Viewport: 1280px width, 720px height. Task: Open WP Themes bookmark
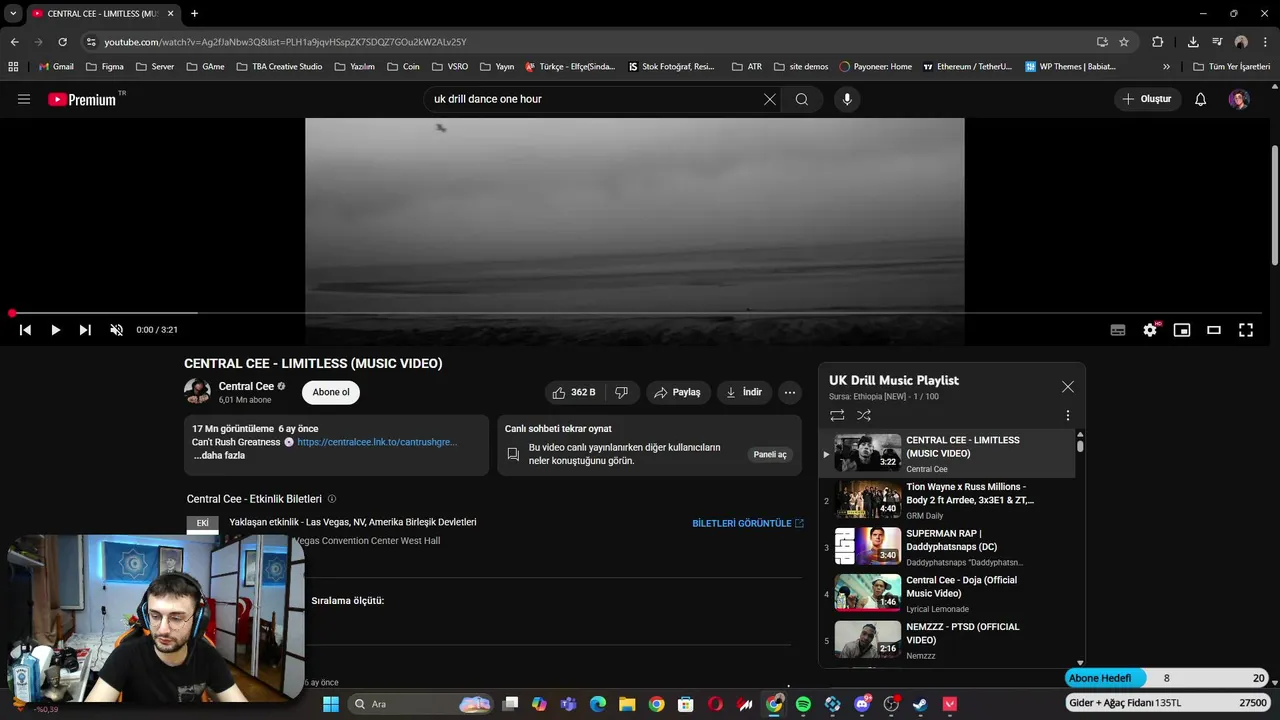[1070, 67]
